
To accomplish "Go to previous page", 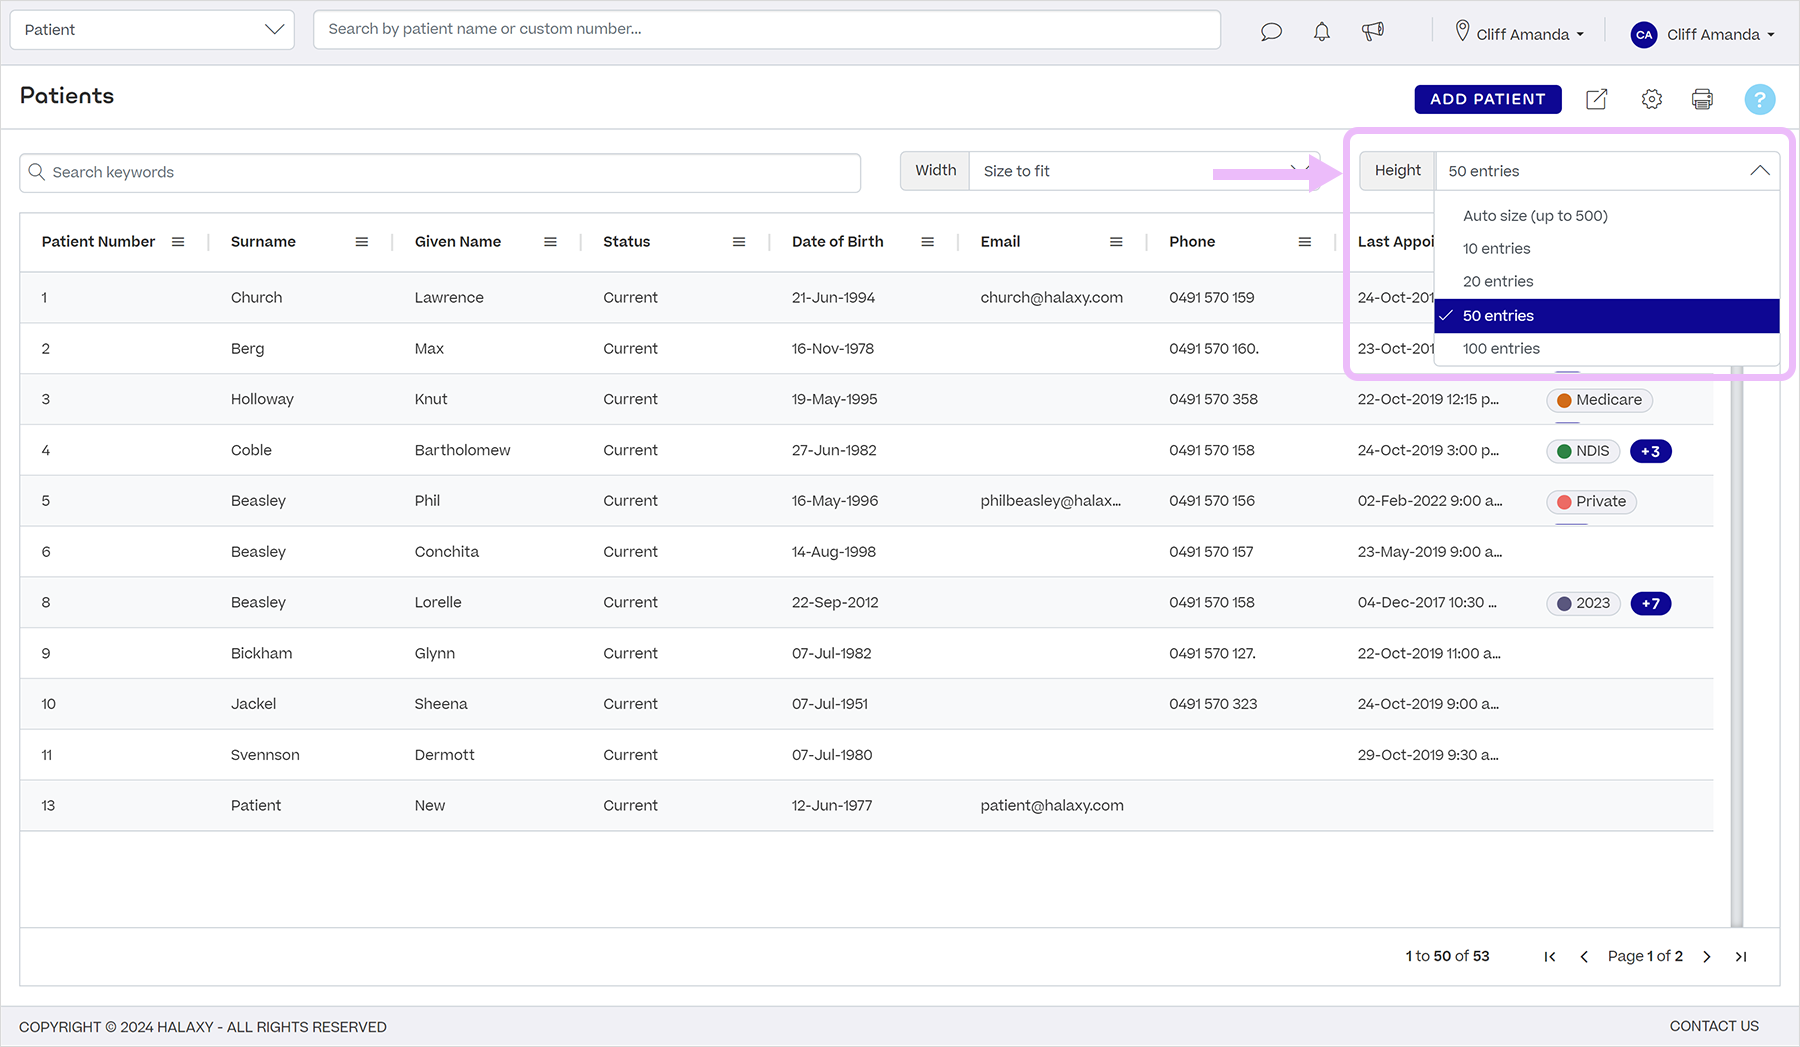I will coord(1584,957).
